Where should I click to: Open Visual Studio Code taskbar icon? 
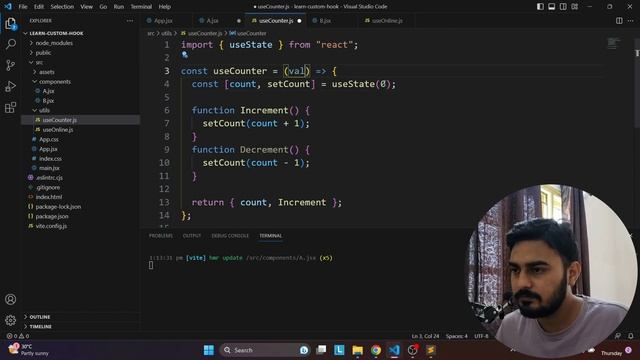(x=394, y=350)
